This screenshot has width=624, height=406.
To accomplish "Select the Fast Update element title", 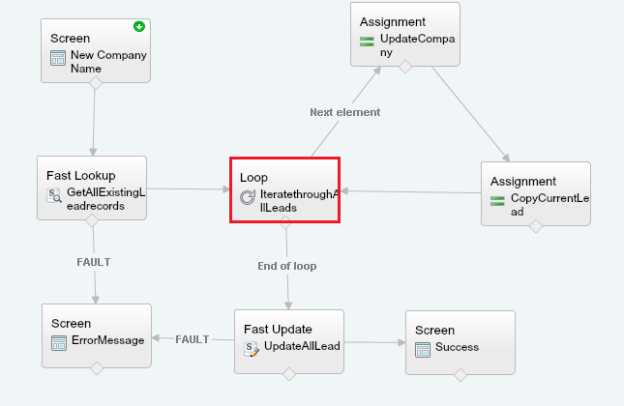I will 278,329.
